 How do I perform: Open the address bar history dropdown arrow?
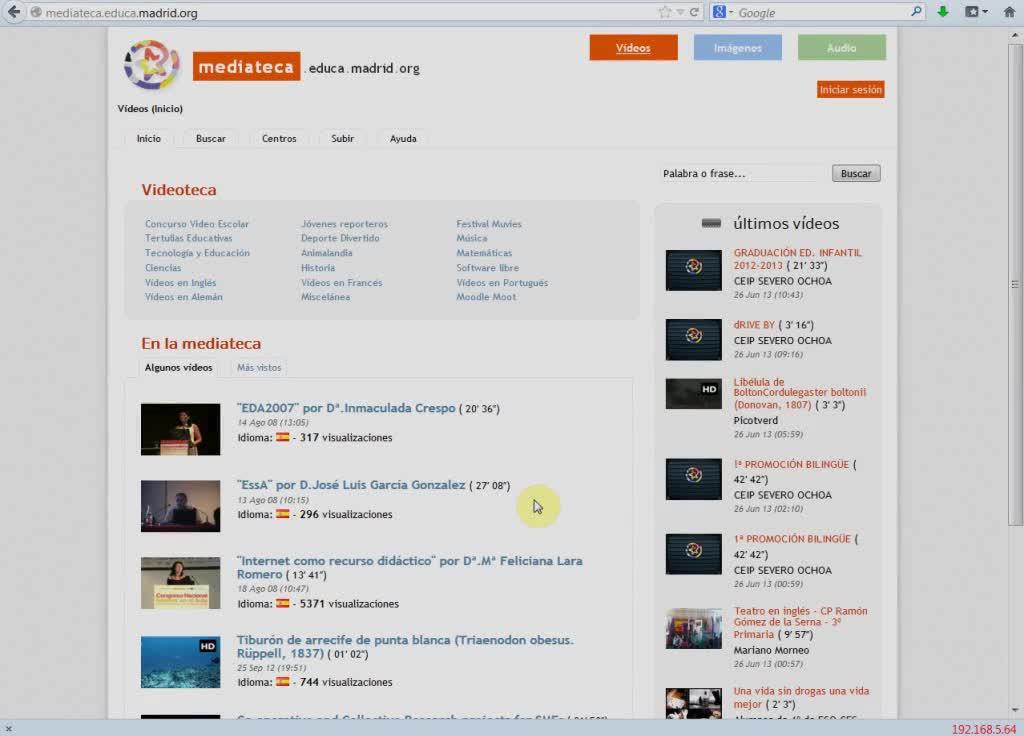(x=680, y=12)
